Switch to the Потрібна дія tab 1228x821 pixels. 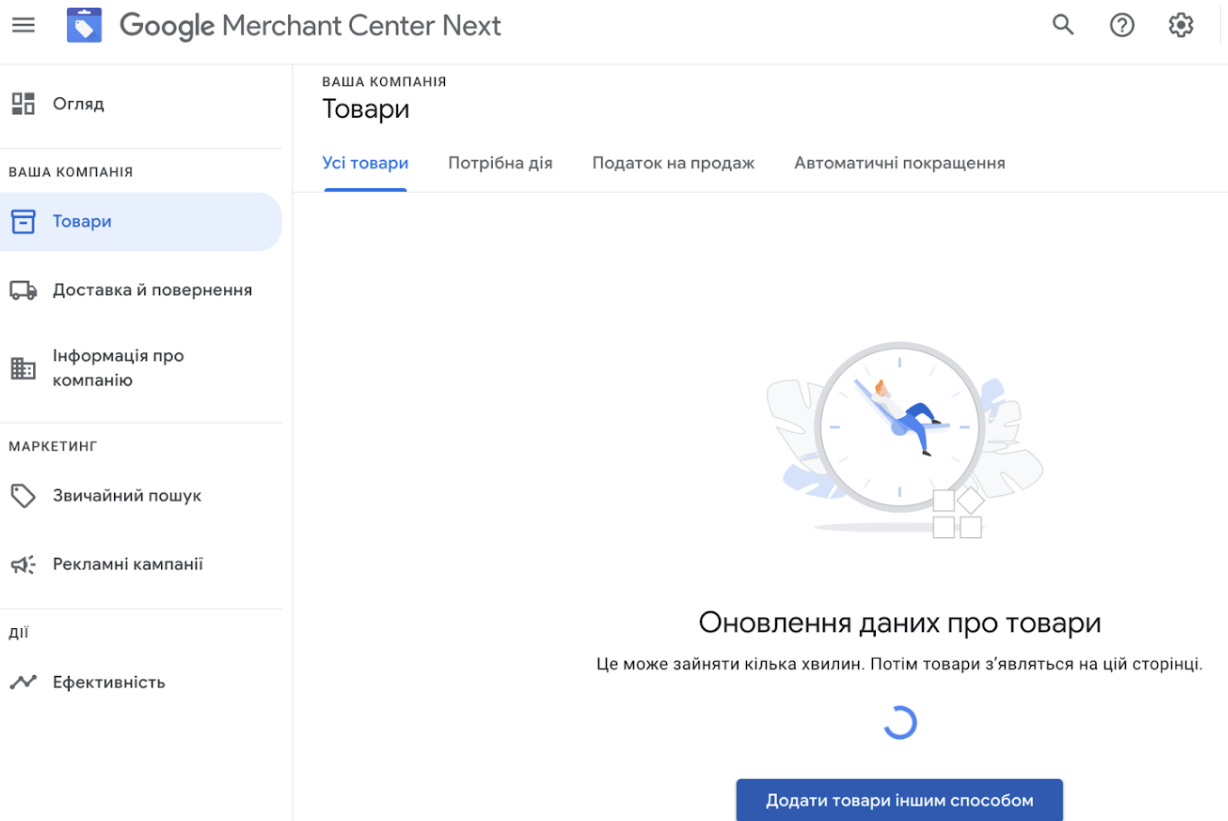click(501, 162)
